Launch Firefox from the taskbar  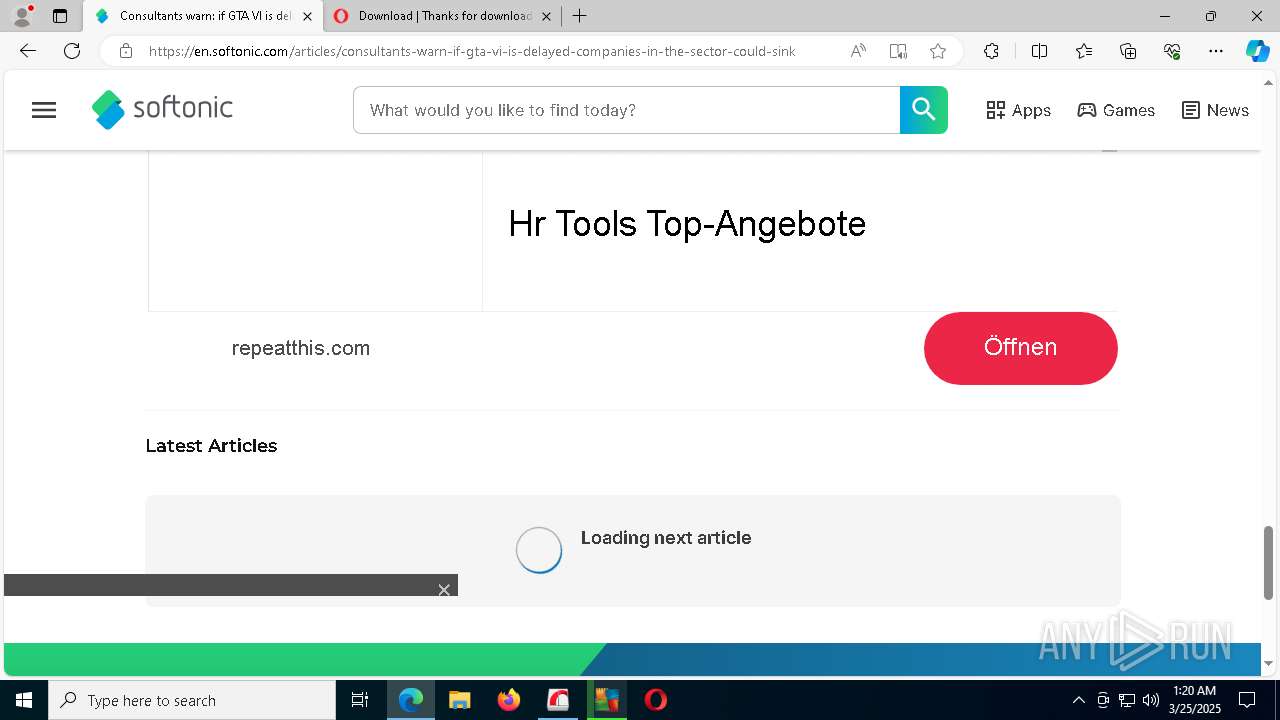[509, 700]
